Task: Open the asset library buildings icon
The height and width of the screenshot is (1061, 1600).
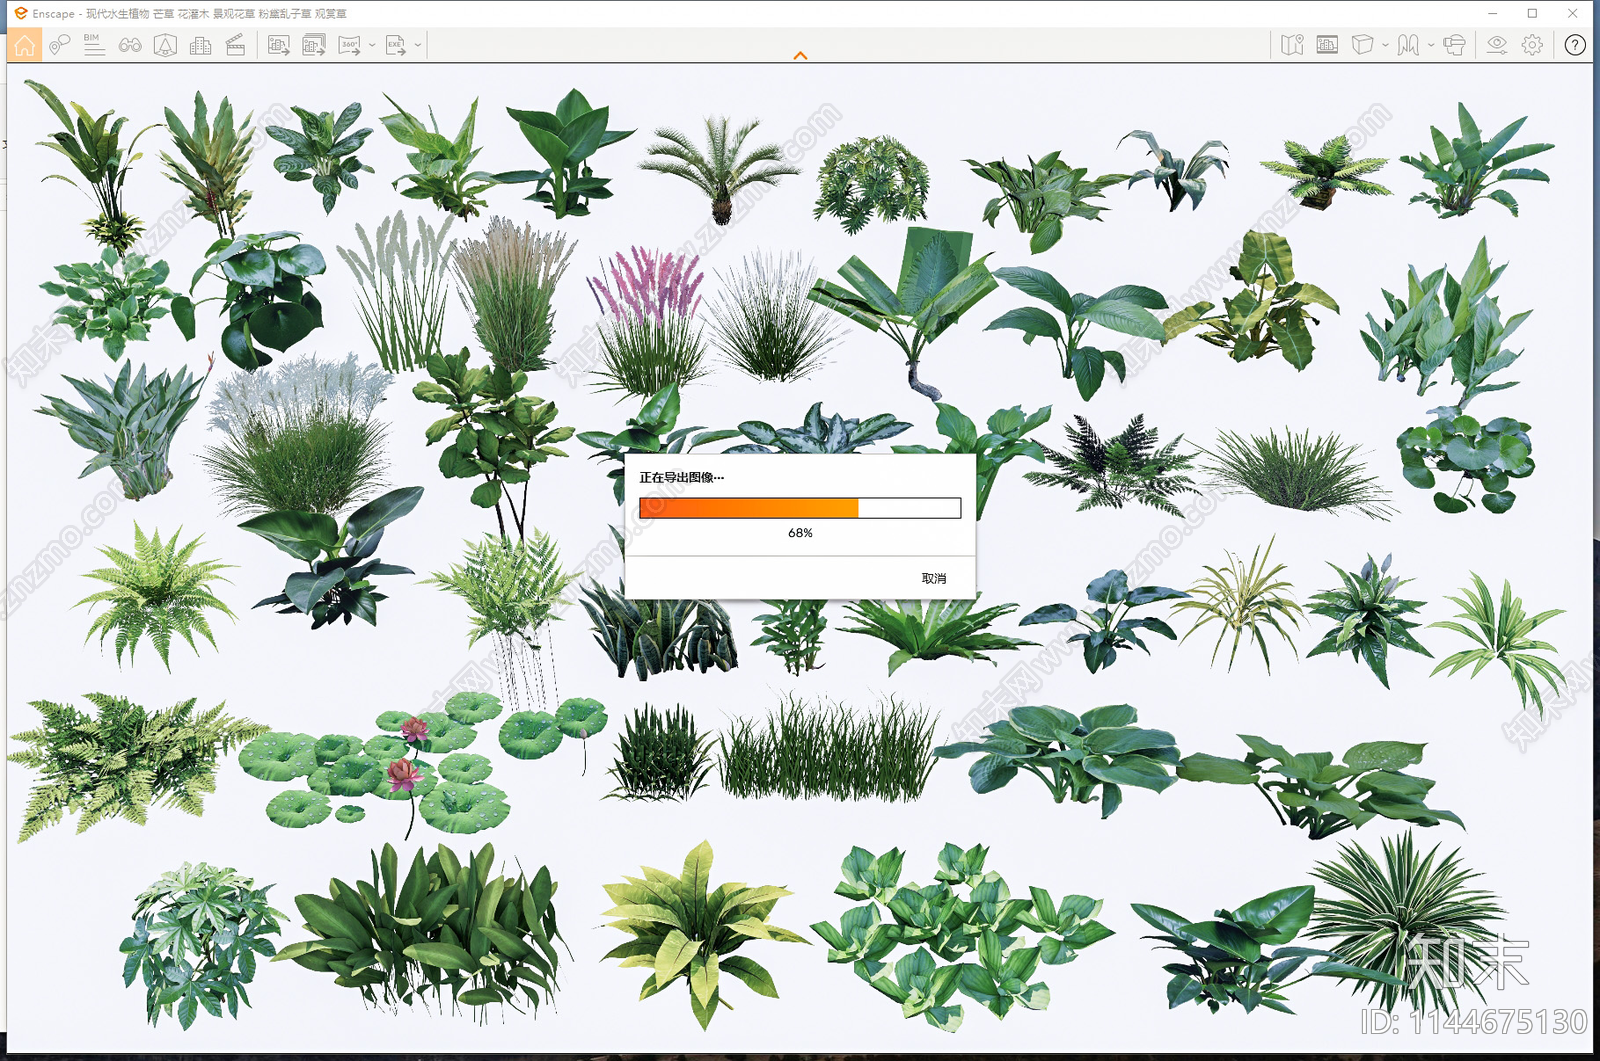Action: click(200, 45)
